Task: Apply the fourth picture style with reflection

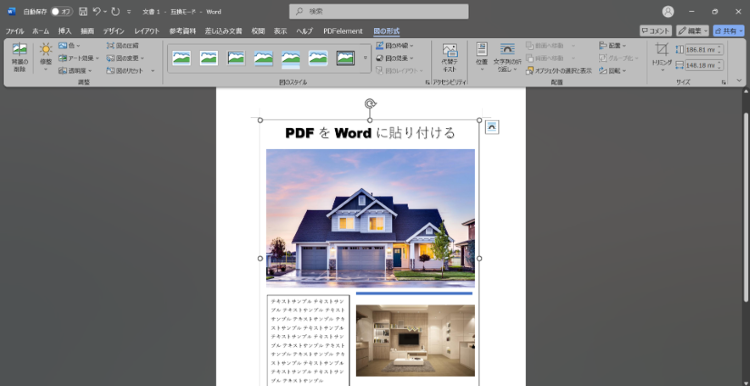Action: 264,58
